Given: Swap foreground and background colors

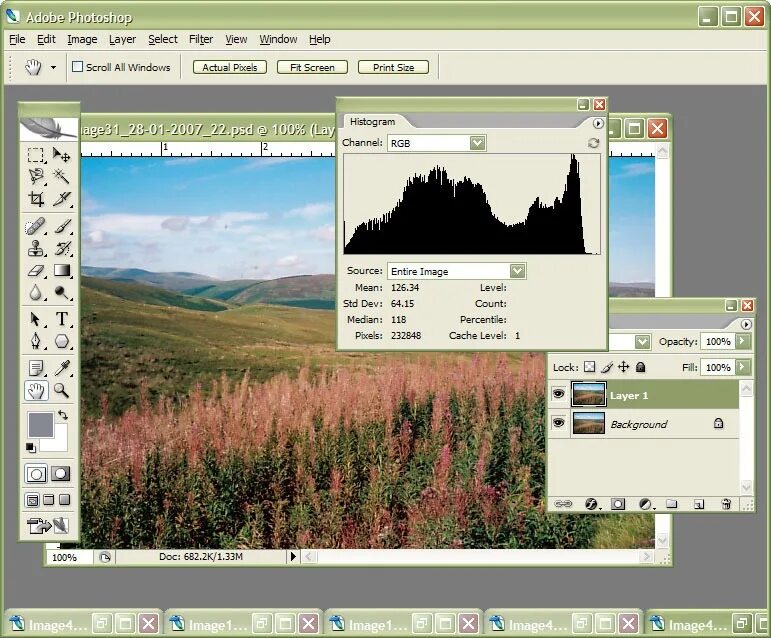Looking at the screenshot, I should [x=62, y=415].
